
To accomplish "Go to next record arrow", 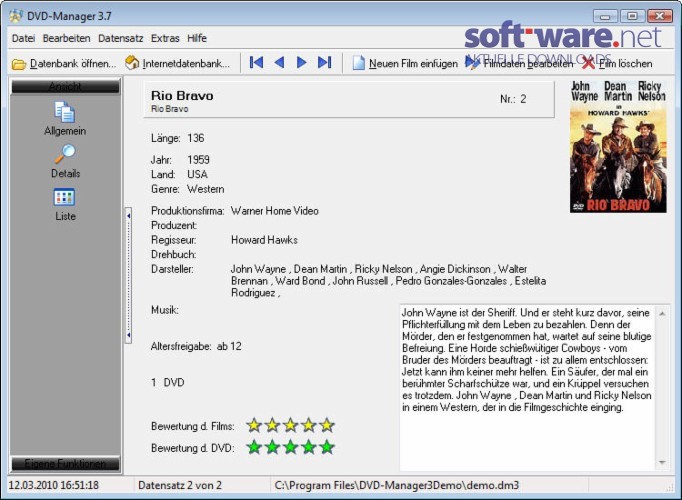I will [301, 63].
